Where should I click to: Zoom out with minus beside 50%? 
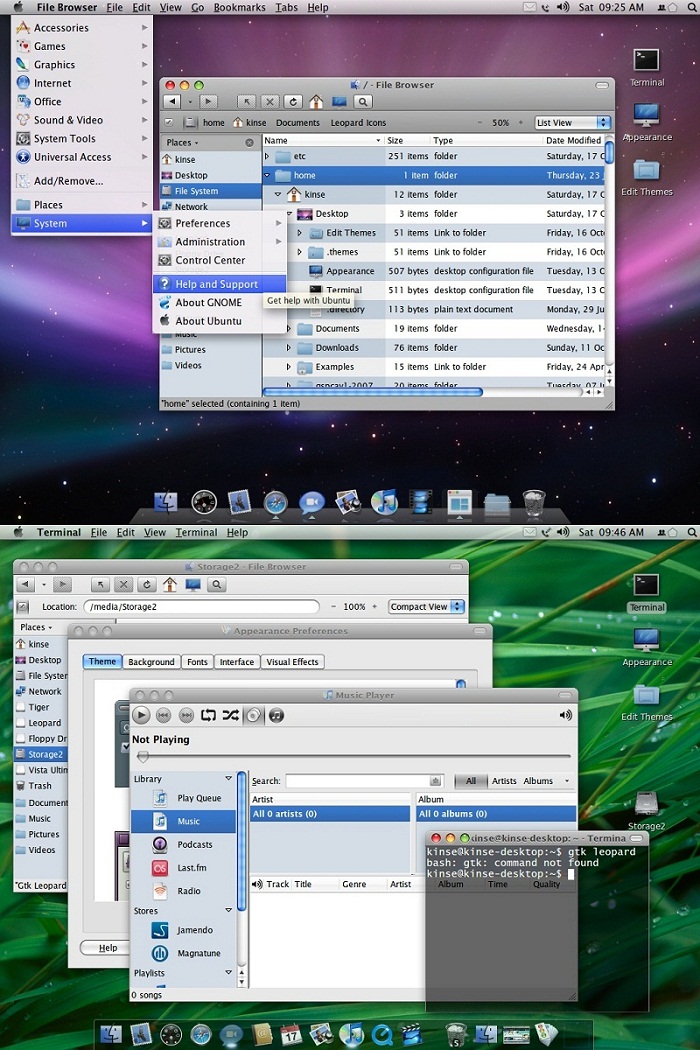(480, 123)
